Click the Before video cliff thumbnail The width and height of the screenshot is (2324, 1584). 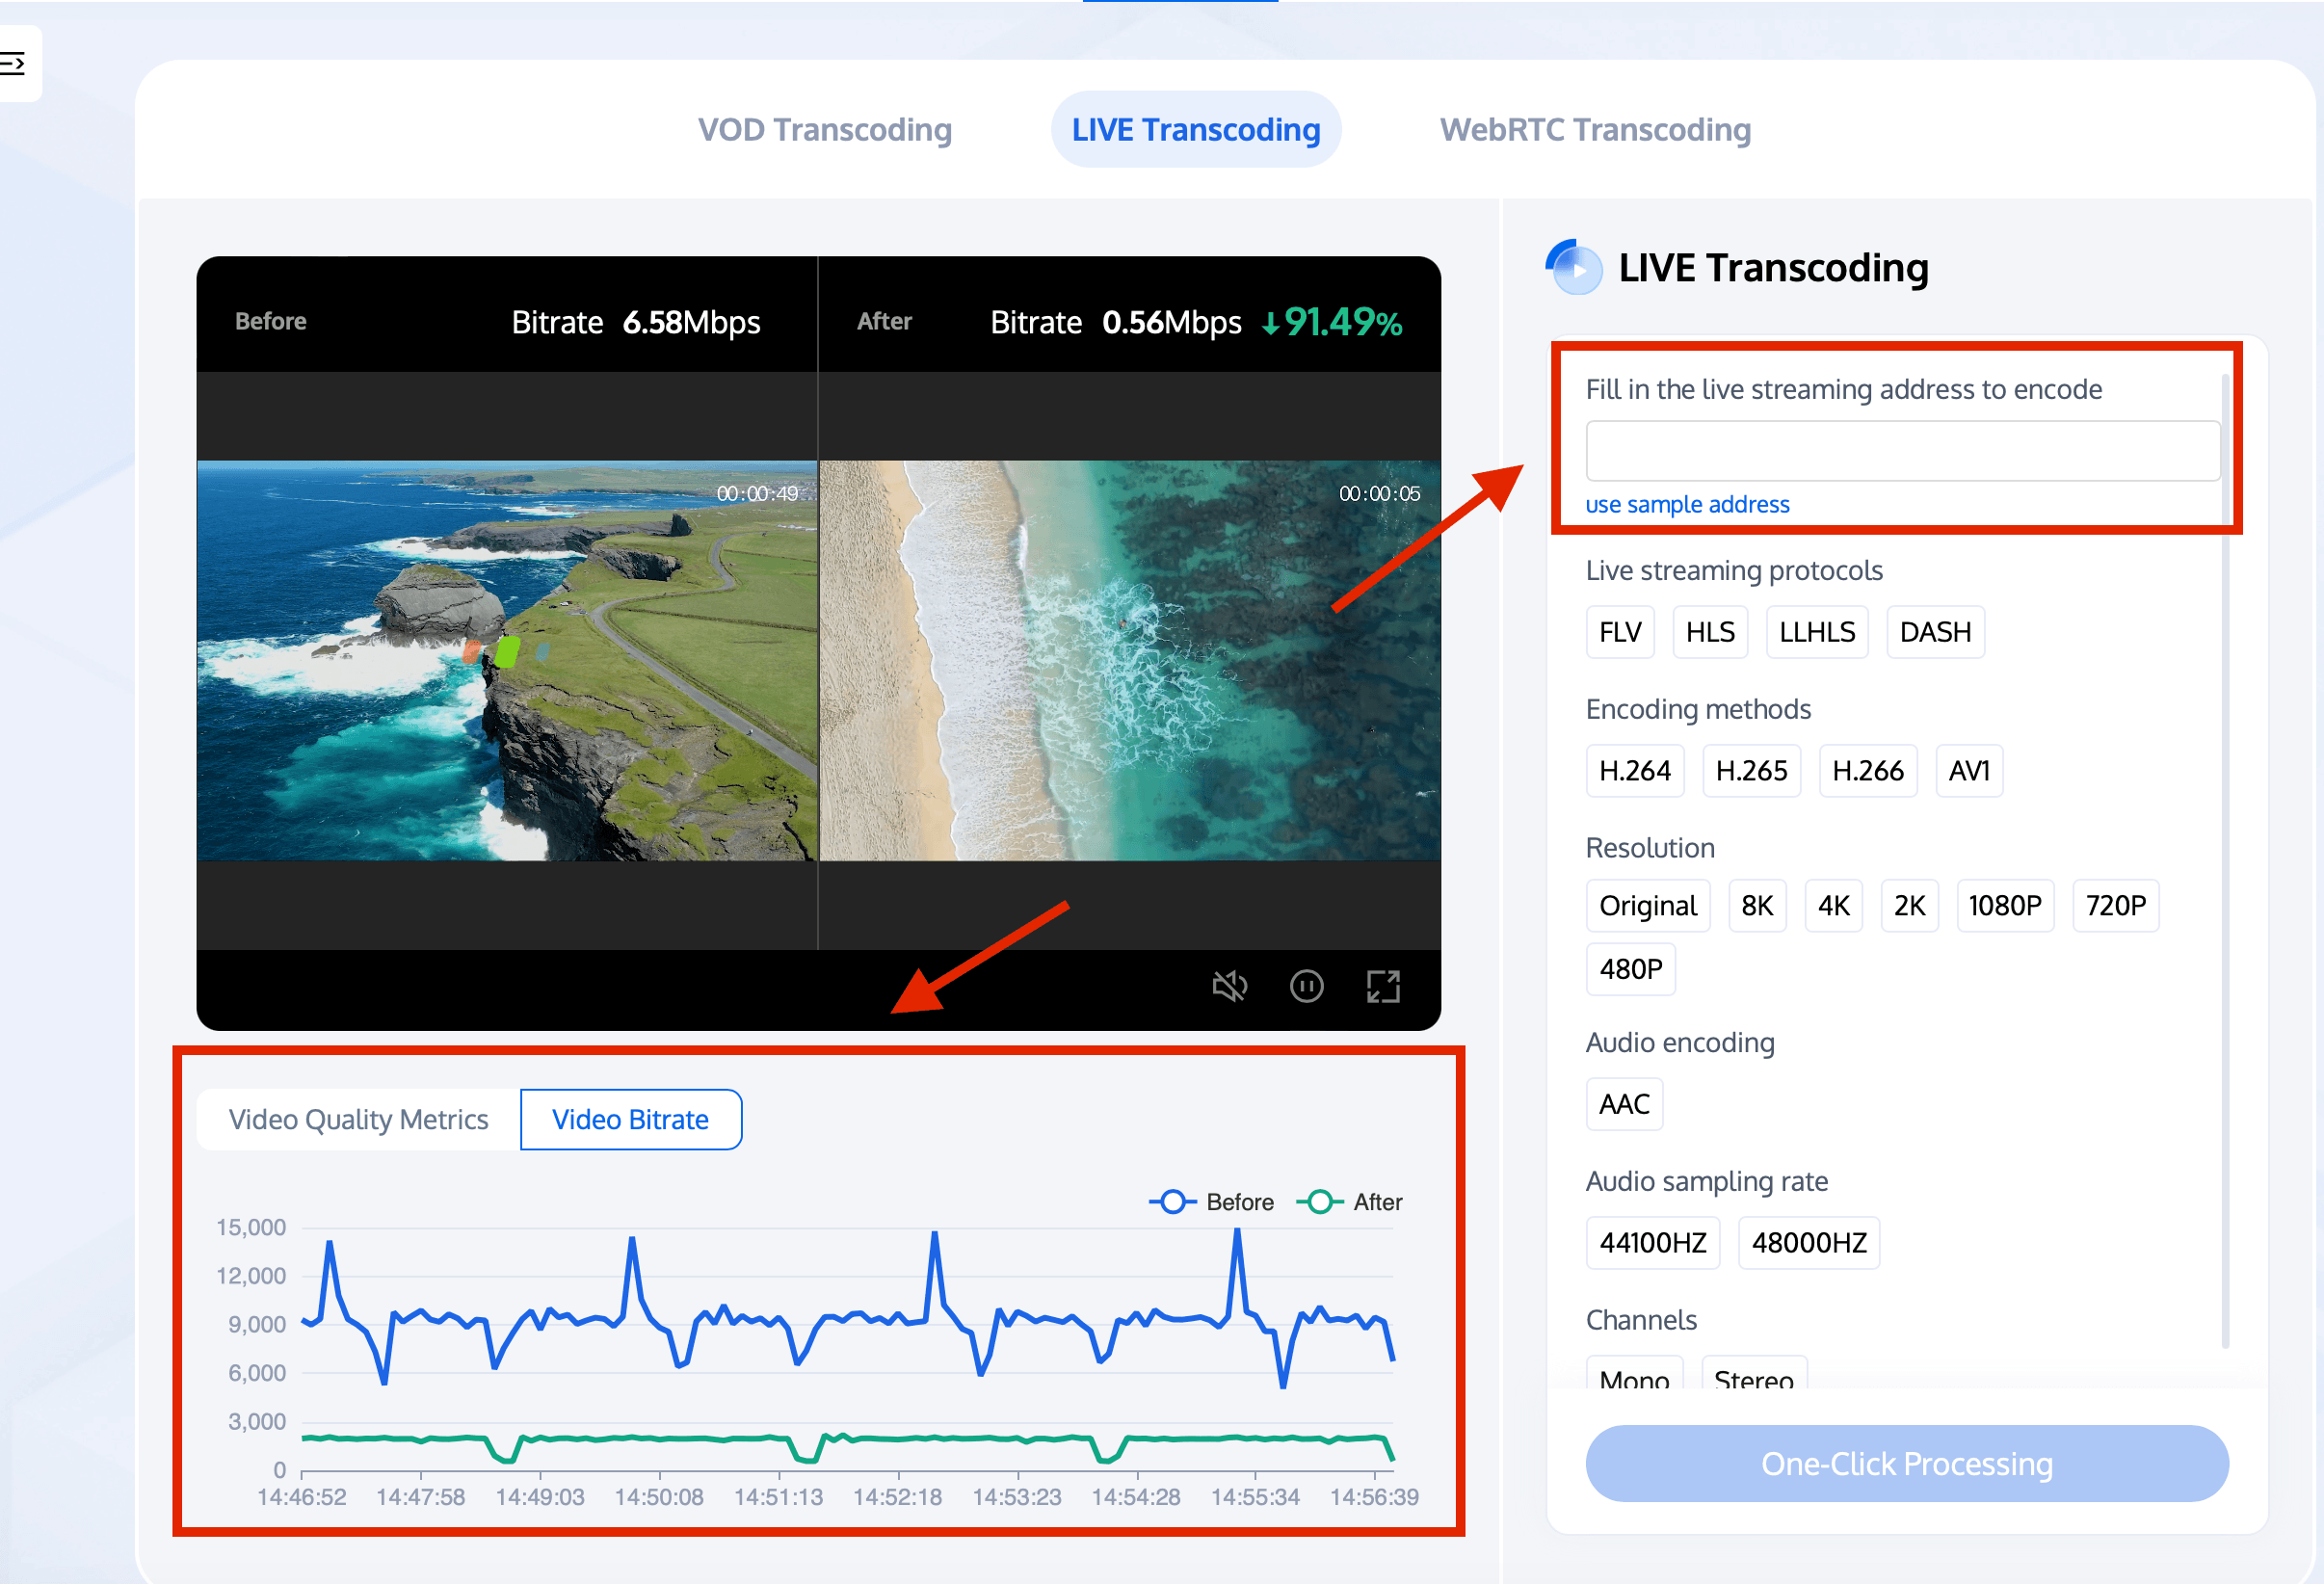tap(507, 661)
